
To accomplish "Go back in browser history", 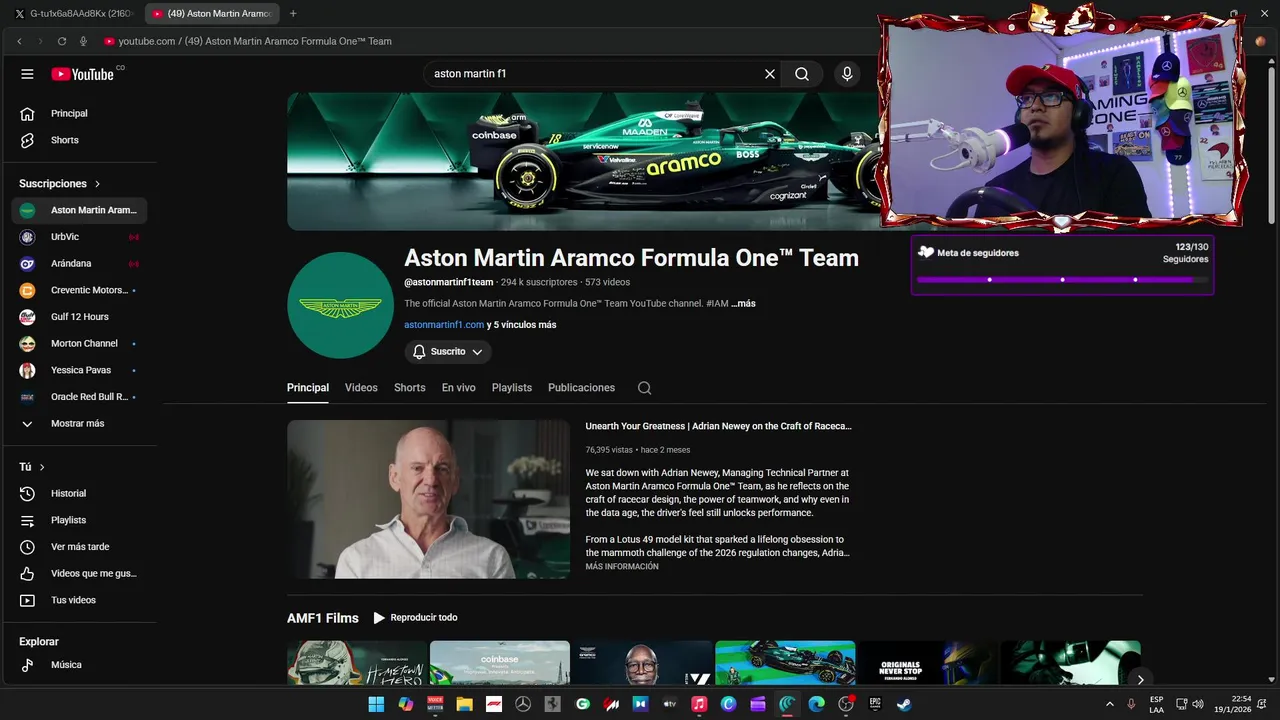I will point(19,41).
